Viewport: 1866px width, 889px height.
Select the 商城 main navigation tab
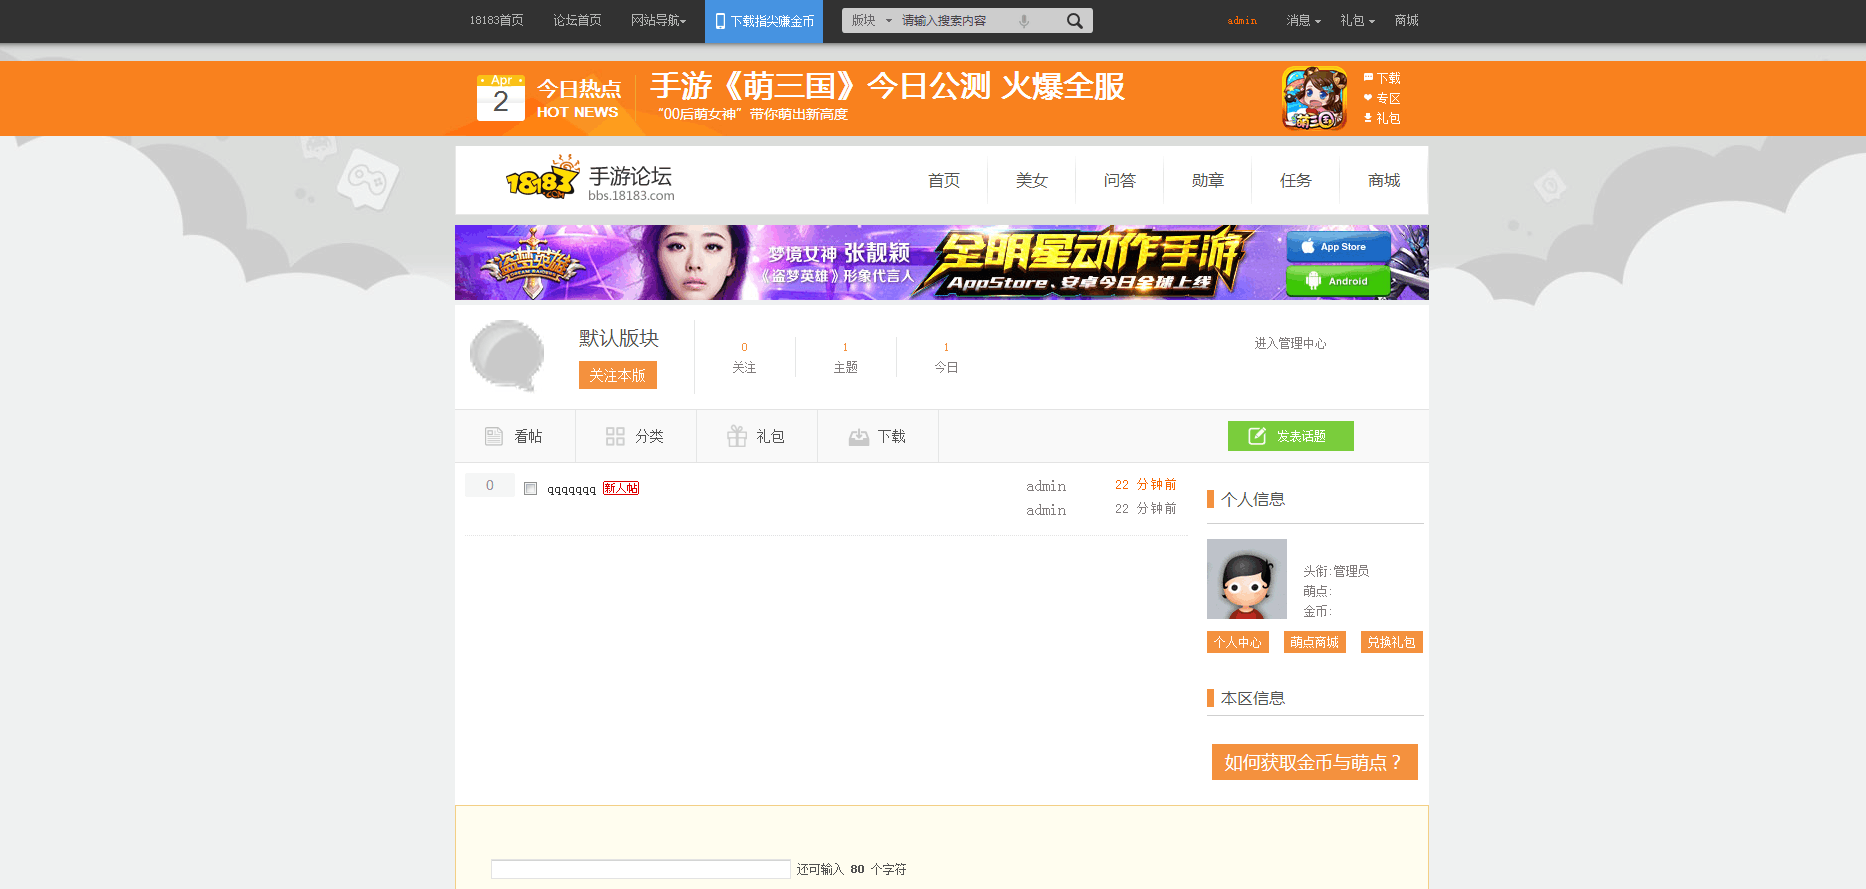pyautogui.click(x=1384, y=181)
